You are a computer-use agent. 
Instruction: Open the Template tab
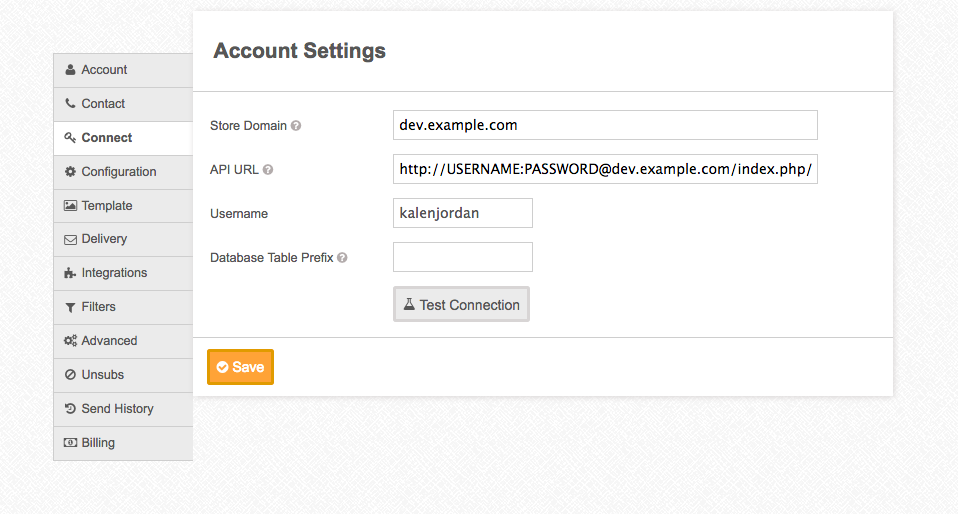pos(107,206)
